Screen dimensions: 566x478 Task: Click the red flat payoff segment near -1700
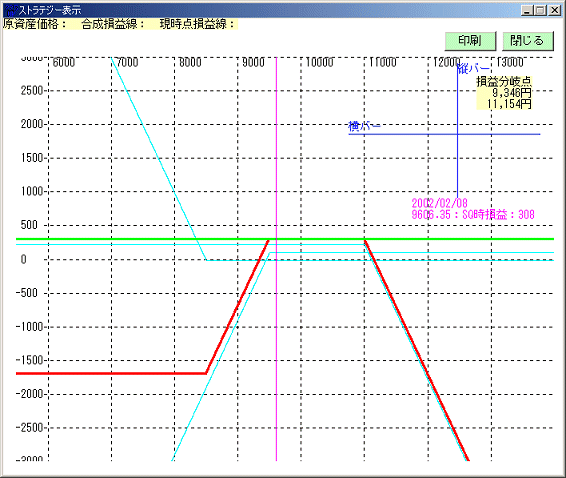tap(111, 373)
